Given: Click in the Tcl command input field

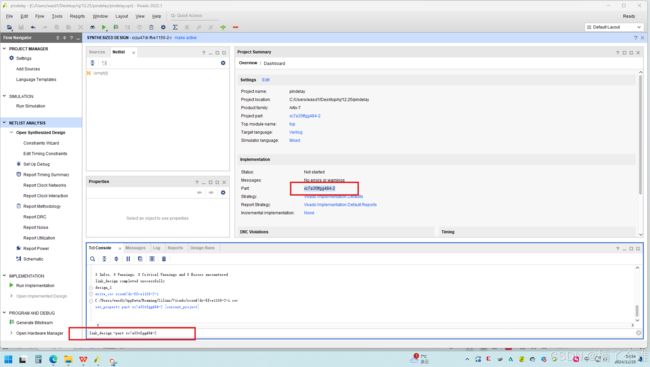Looking at the screenshot, I should (x=361, y=333).
